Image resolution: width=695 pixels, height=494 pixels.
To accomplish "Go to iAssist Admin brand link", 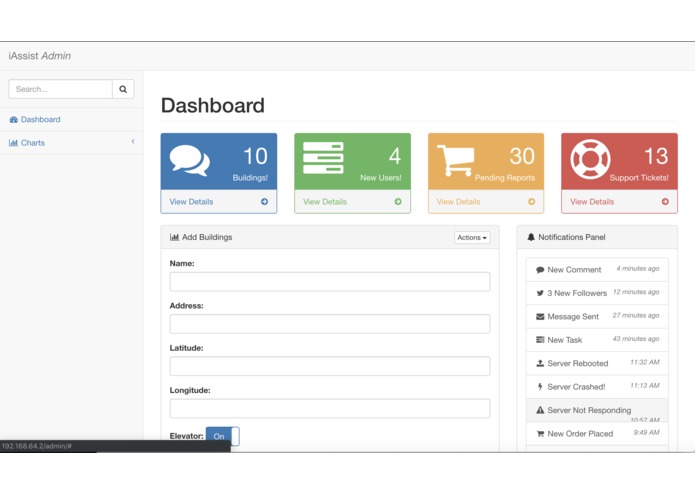I will point(39,56).
